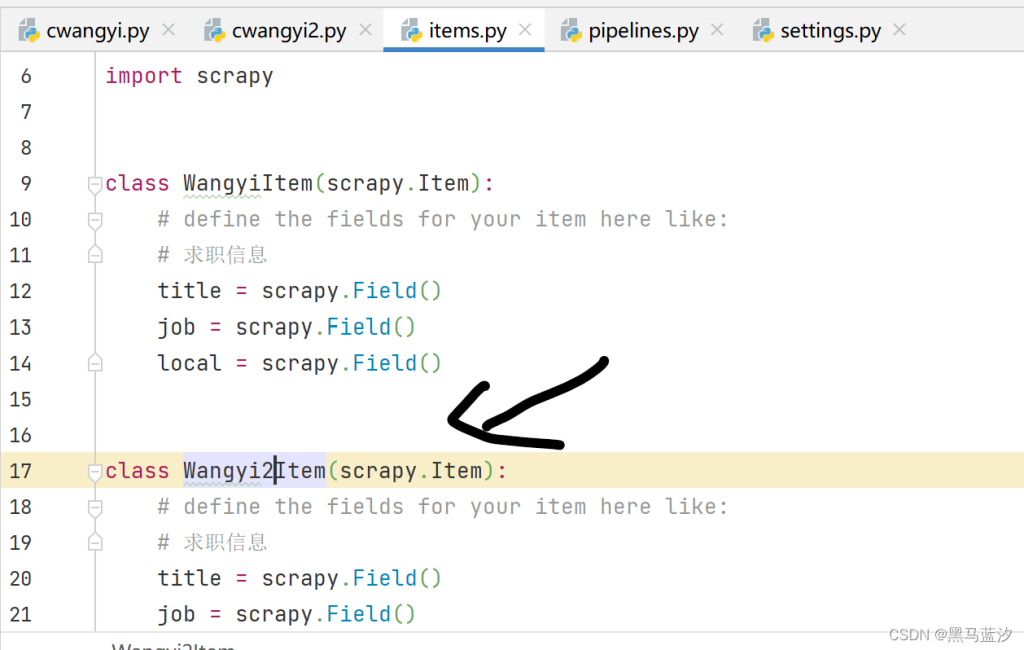The height and width of the screenshot is (650, 1024).
Task: Close the cwangyi.py tab
Action: point(168,30)
